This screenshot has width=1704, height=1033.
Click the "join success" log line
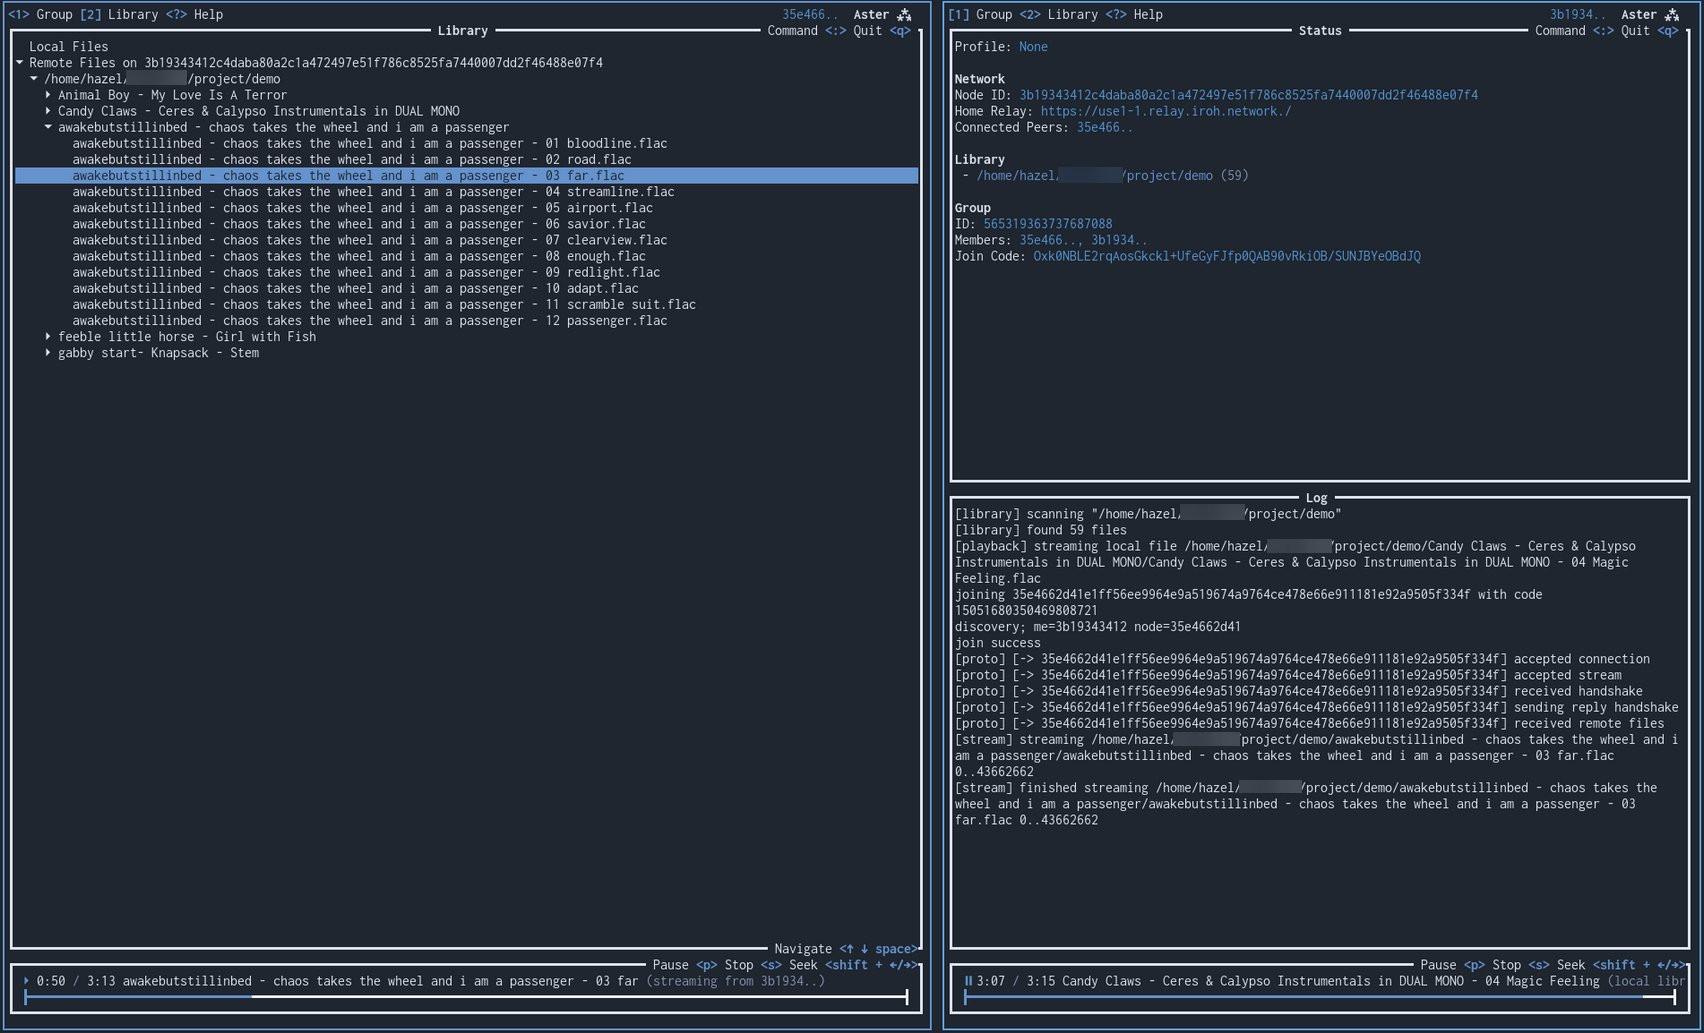click(x=997, y=643)
